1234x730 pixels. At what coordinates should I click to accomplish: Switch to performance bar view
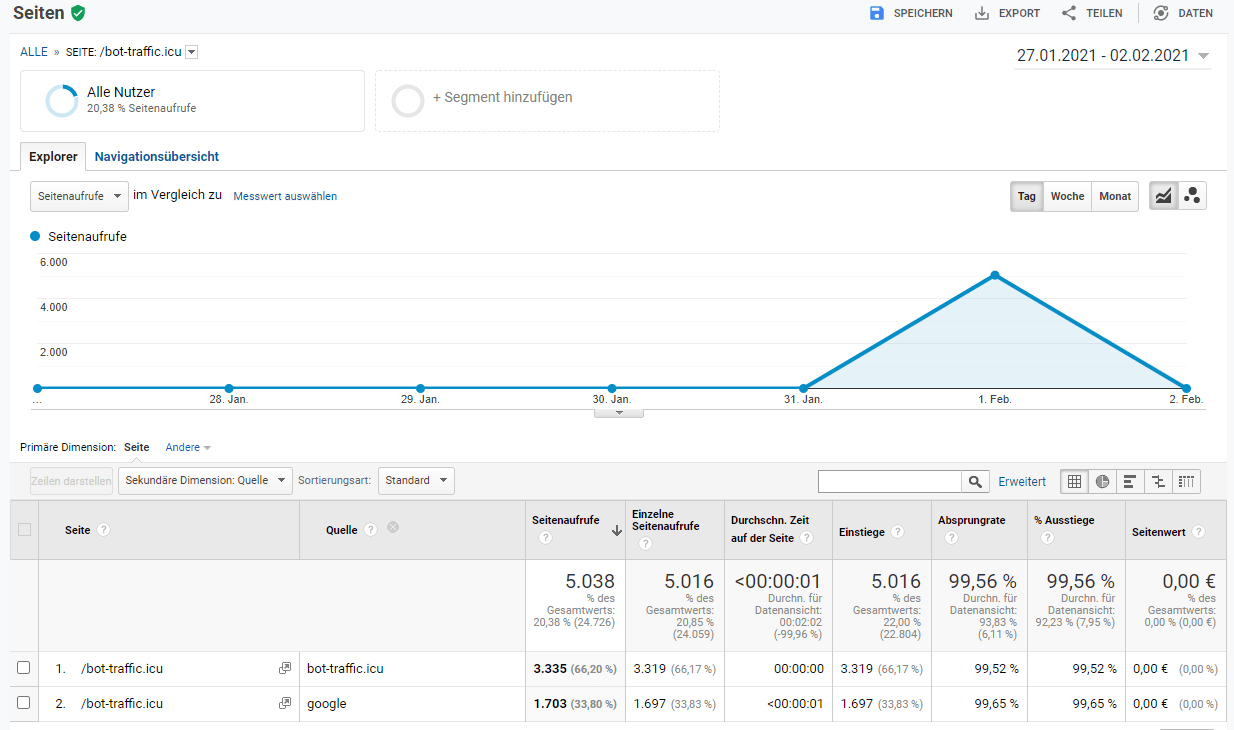(1130, 482)
